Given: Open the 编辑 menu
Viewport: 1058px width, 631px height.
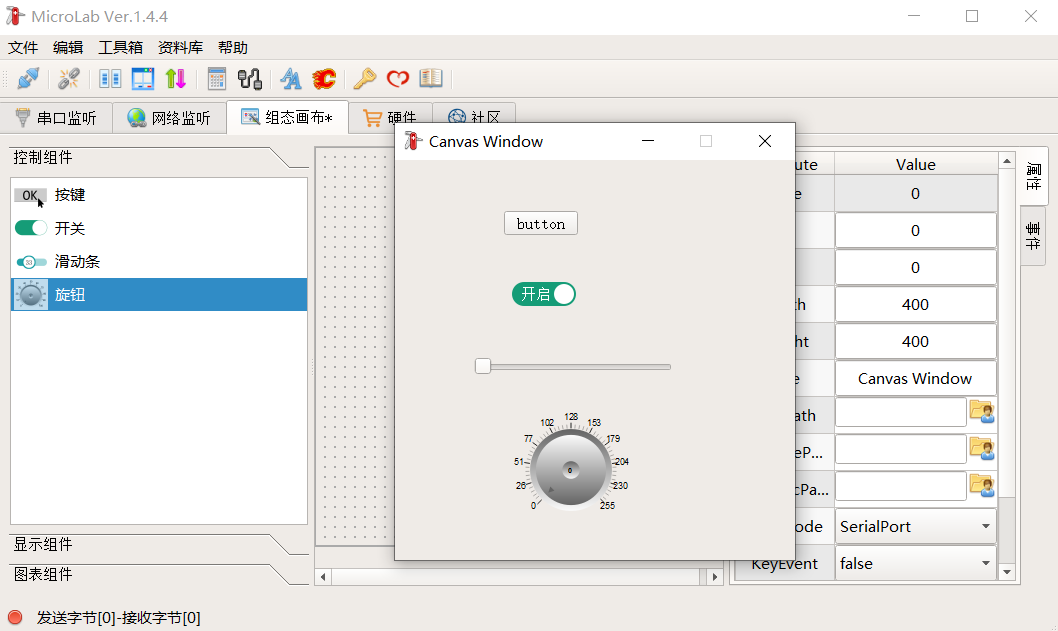Looking at the screenshot, I should point(68,48).
